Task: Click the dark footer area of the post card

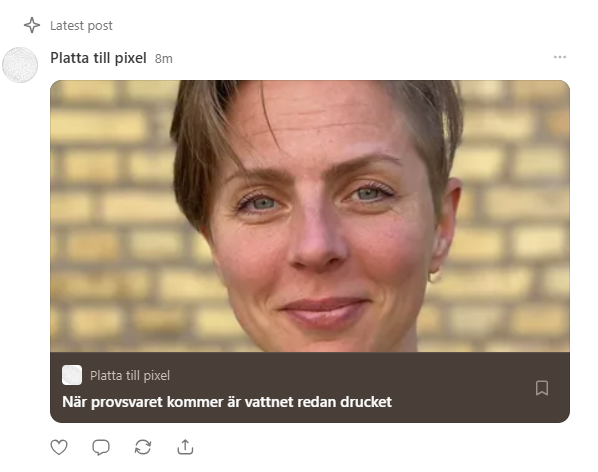Action: 310,387
